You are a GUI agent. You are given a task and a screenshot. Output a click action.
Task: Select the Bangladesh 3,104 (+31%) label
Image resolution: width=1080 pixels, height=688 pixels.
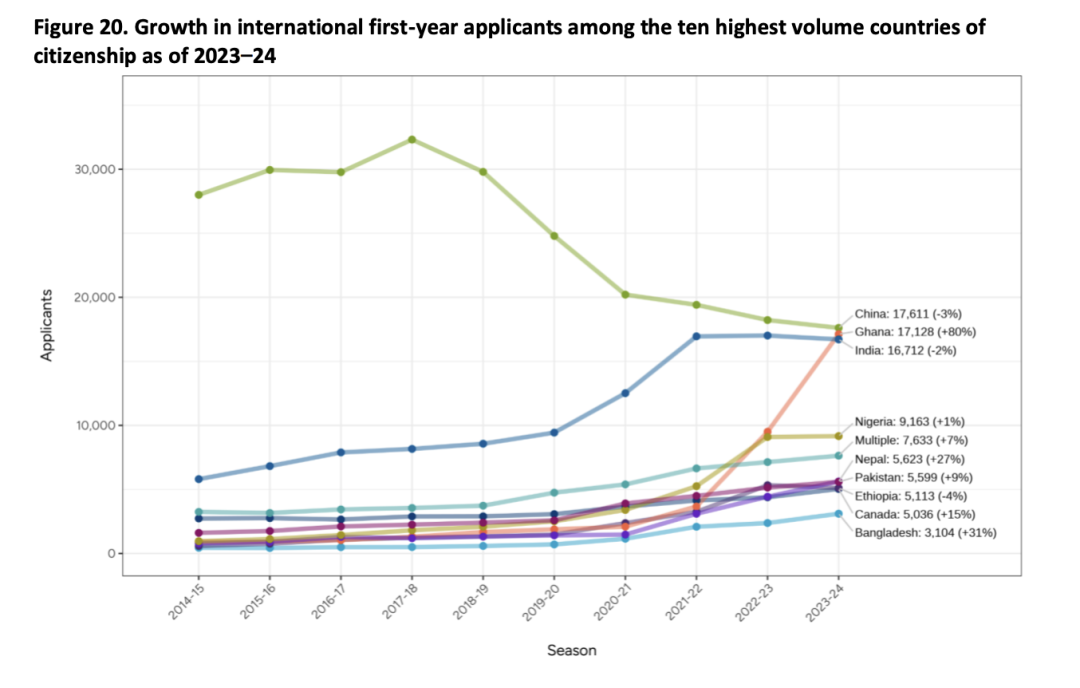926,532
